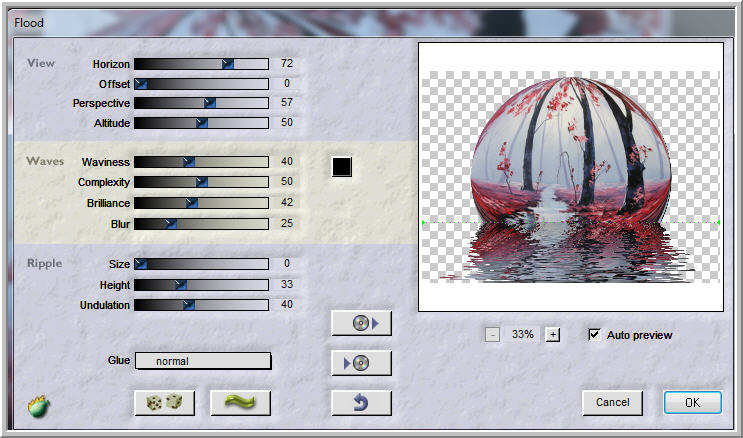
Task: Adjust the Brilliance slider
Action: coord(201,203)
